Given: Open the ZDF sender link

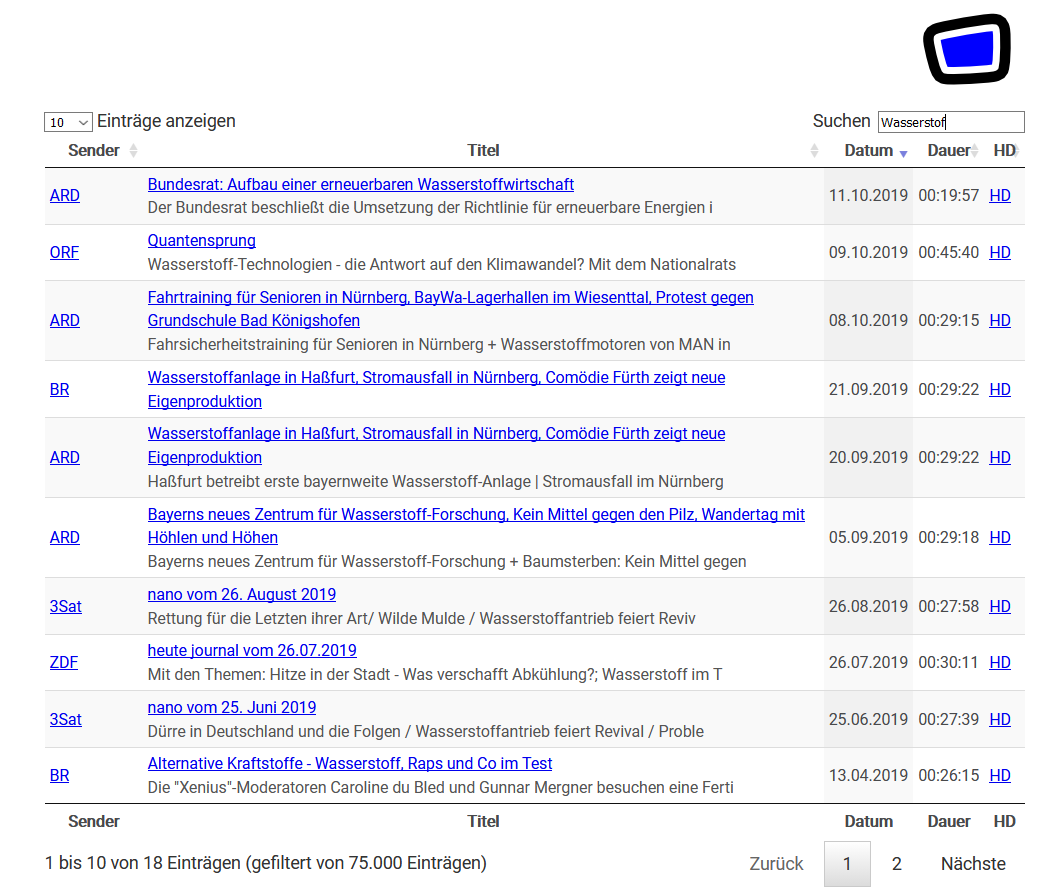Looking at the screenshot, I should (64, 662).
